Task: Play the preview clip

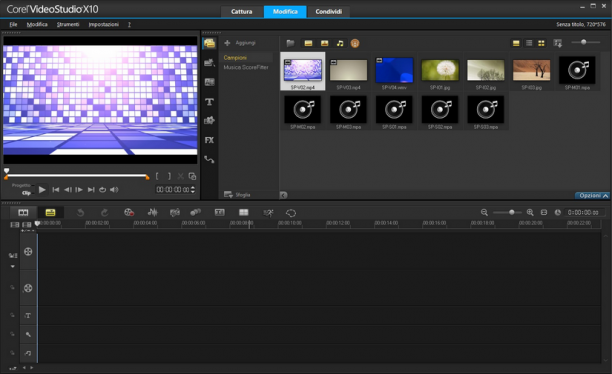Action: (42, 190)
